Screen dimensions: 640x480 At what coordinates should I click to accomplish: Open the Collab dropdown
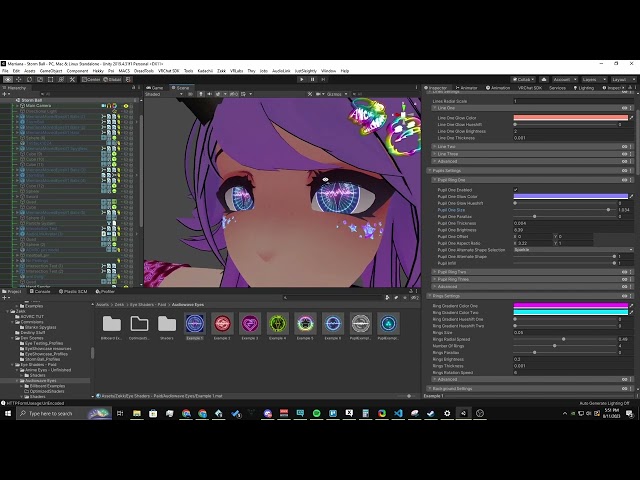[x=523, y=80]
